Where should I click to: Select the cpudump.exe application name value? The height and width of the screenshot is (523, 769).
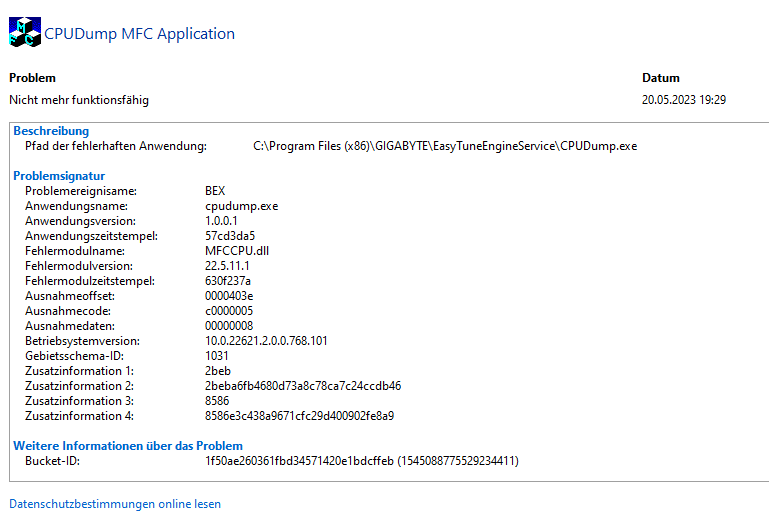click(x=241, y=206)
